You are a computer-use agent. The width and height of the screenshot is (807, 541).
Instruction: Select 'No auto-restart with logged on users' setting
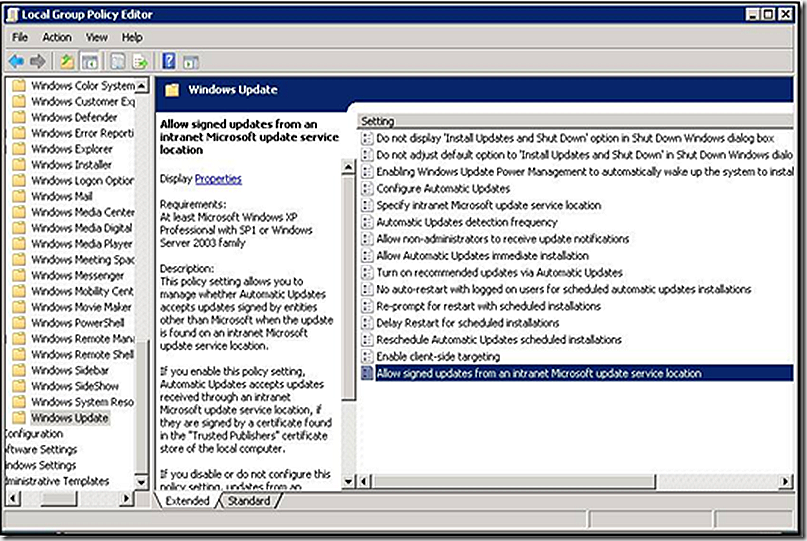(x=564, y=289)
